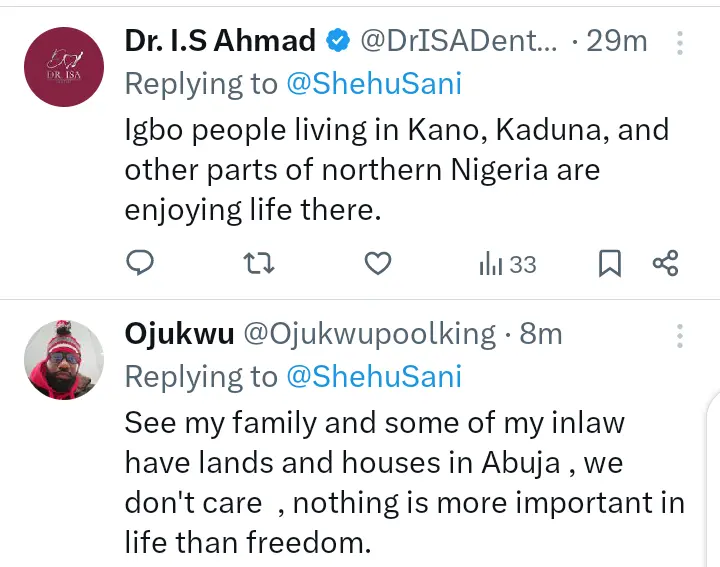Share Dr. I.S Ahmad's tweet
Viewport: 720px width, 567px height.
click(666, 263)
